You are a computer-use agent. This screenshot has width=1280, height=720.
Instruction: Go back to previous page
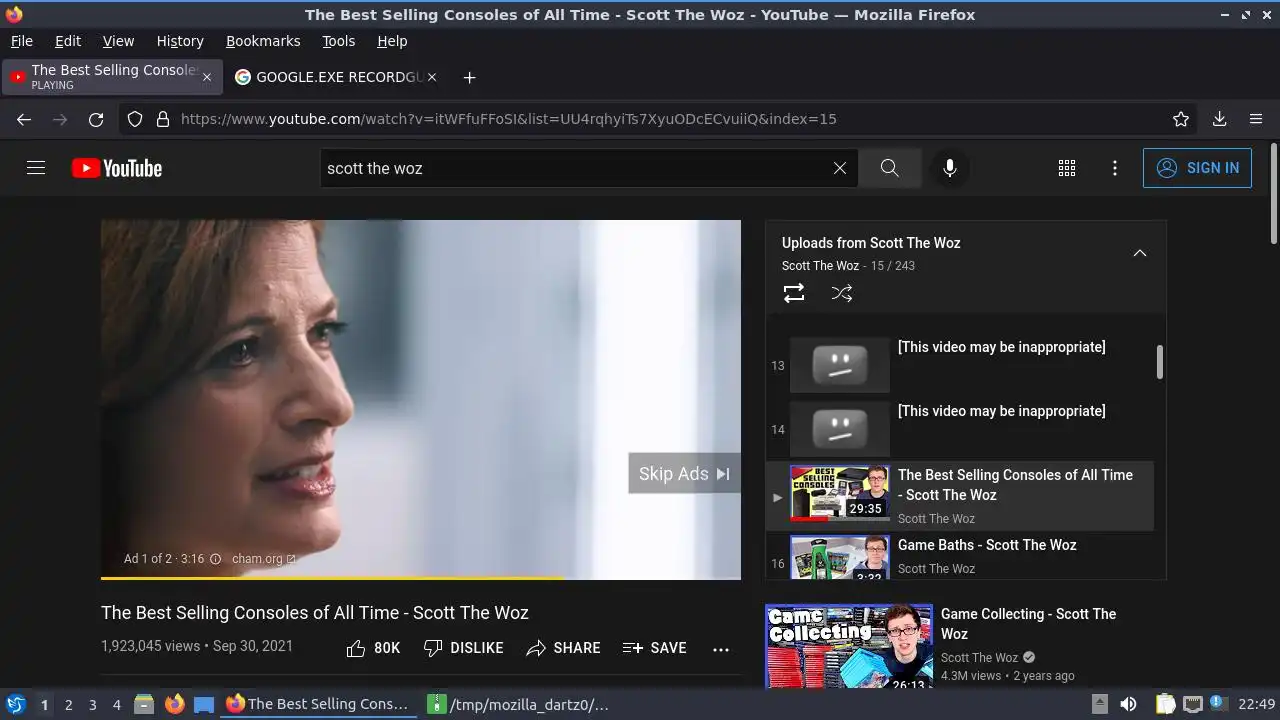click(x=24, y=119)
